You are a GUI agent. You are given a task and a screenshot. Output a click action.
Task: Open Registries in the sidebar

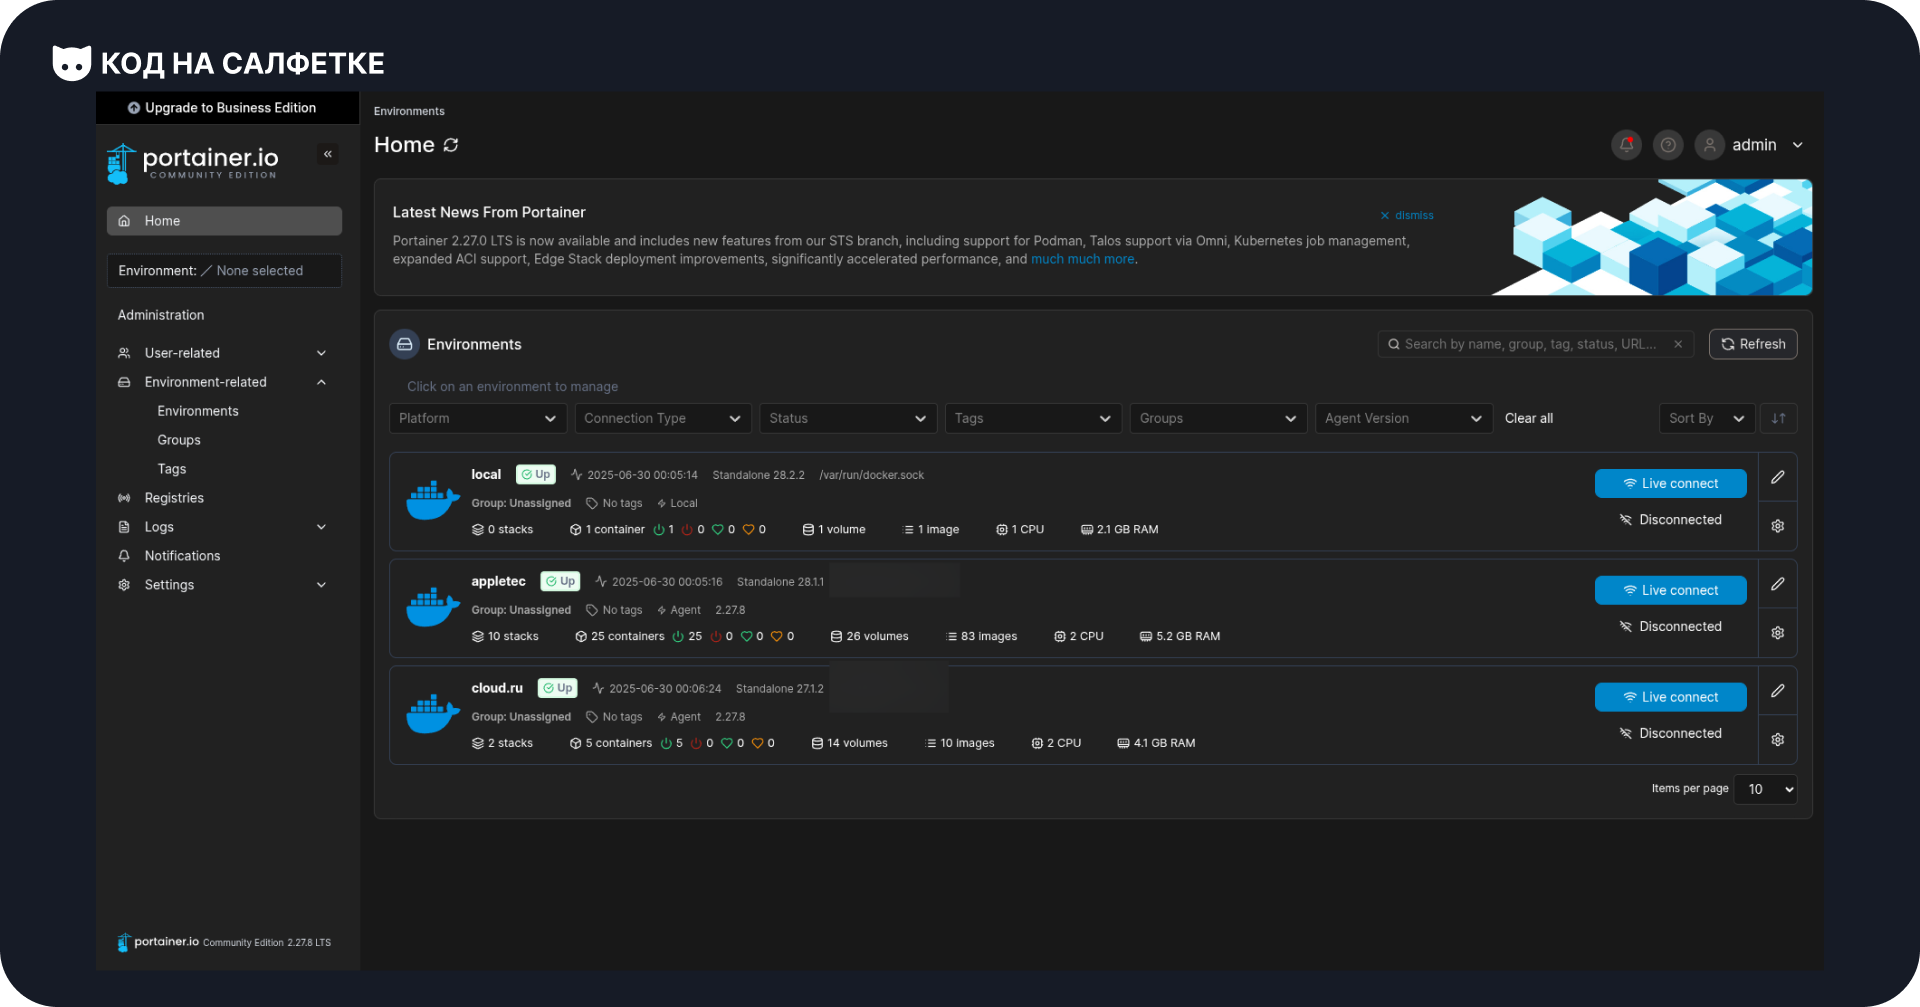174,498
